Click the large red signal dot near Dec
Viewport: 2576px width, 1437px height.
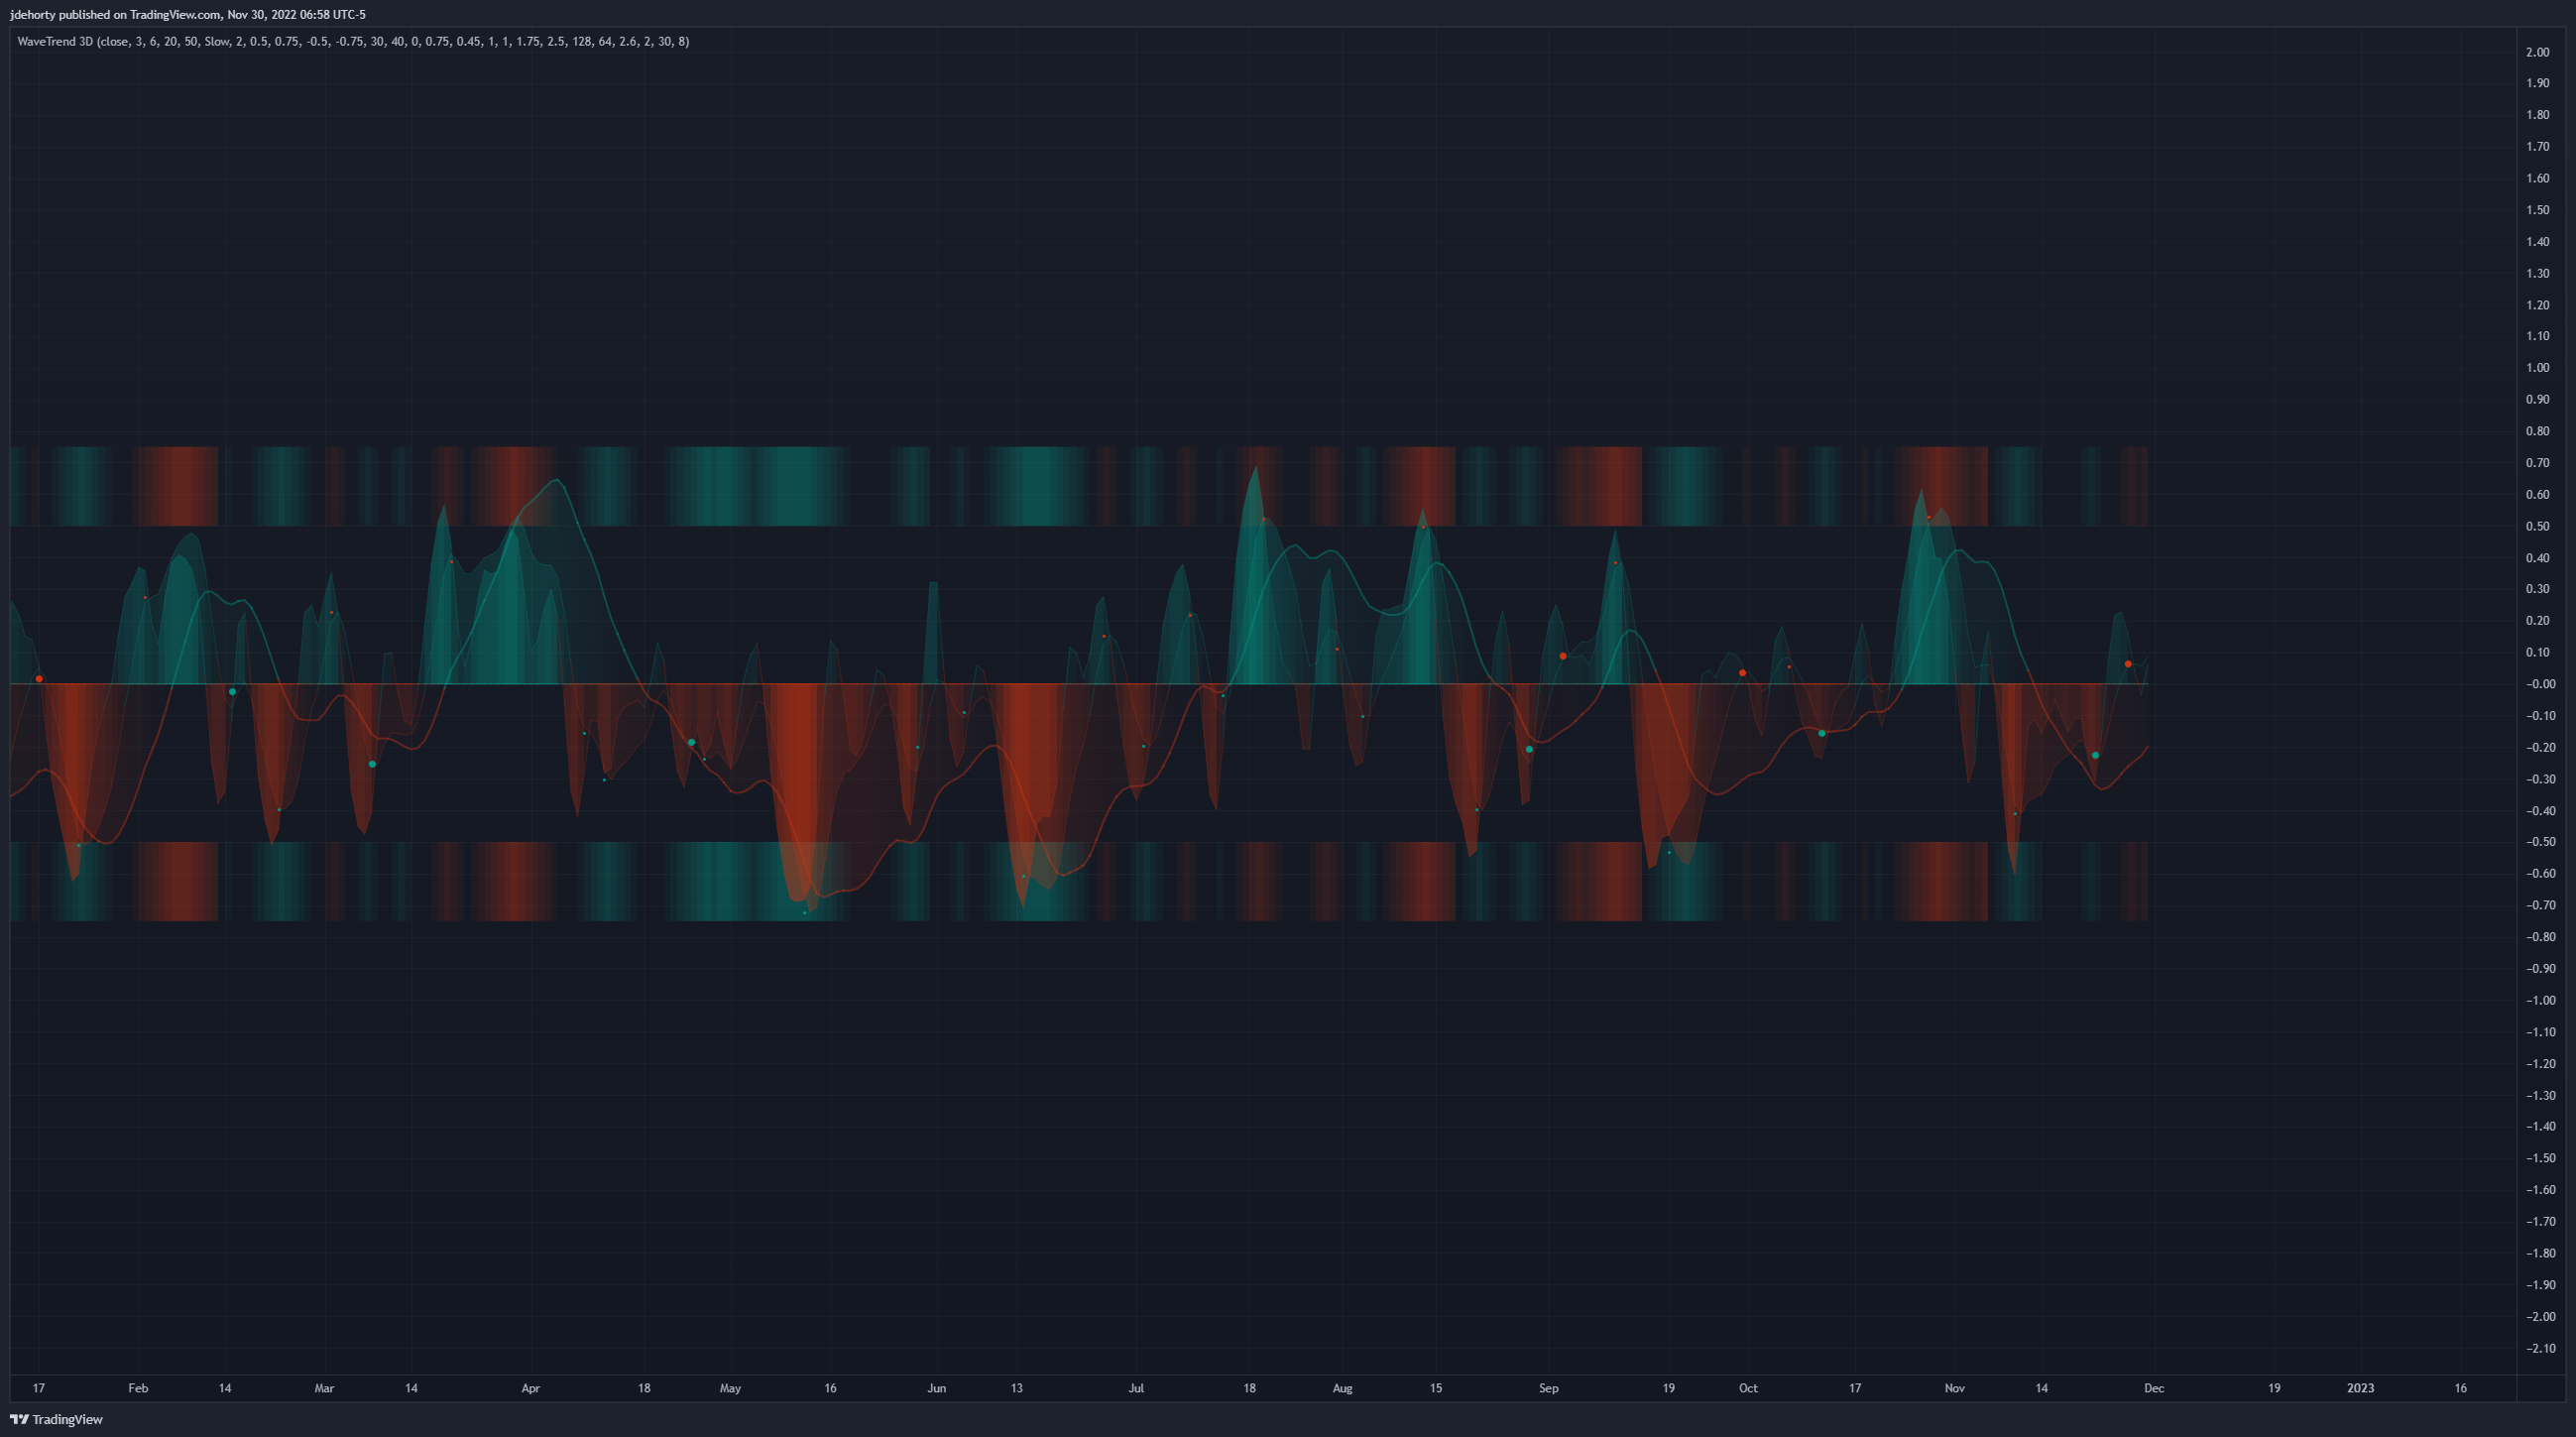(x=2128, y=664)
